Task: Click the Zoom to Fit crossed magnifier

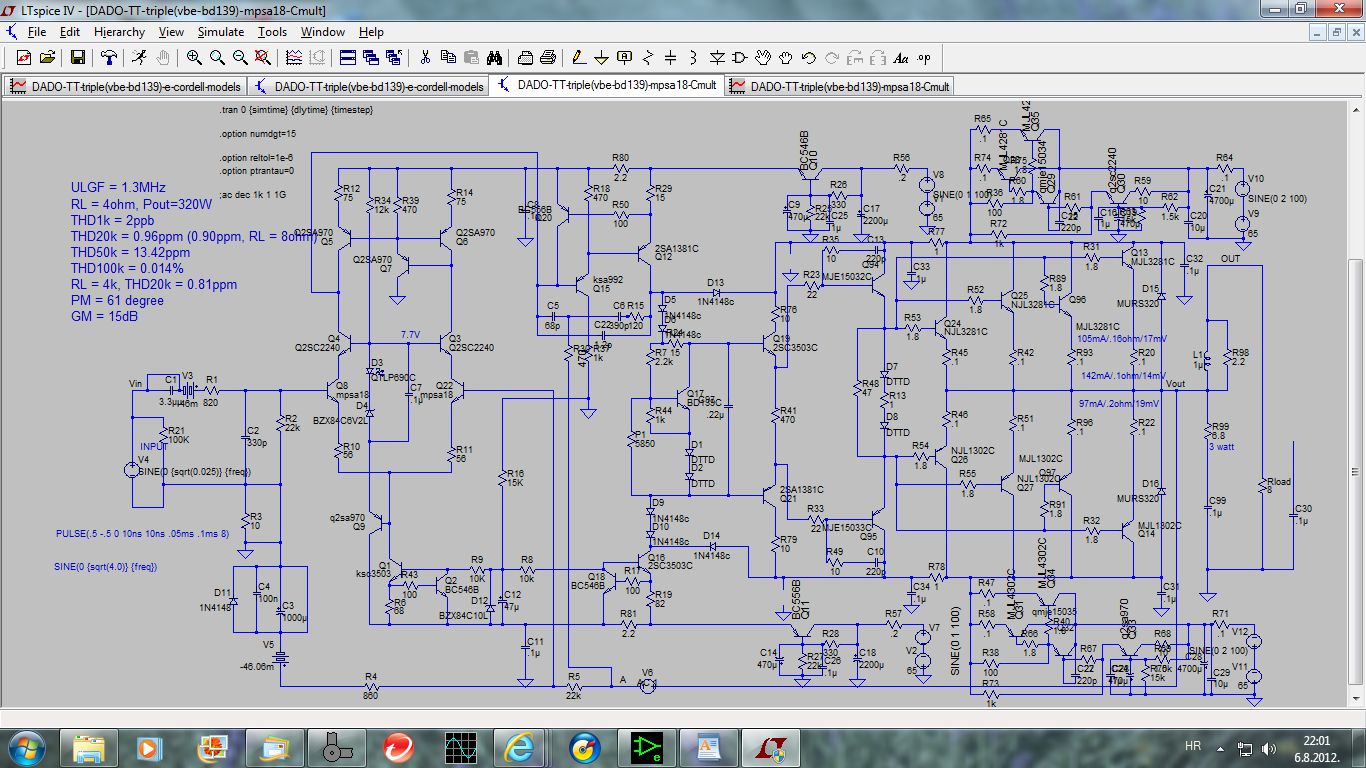Action: pos(263,57)
